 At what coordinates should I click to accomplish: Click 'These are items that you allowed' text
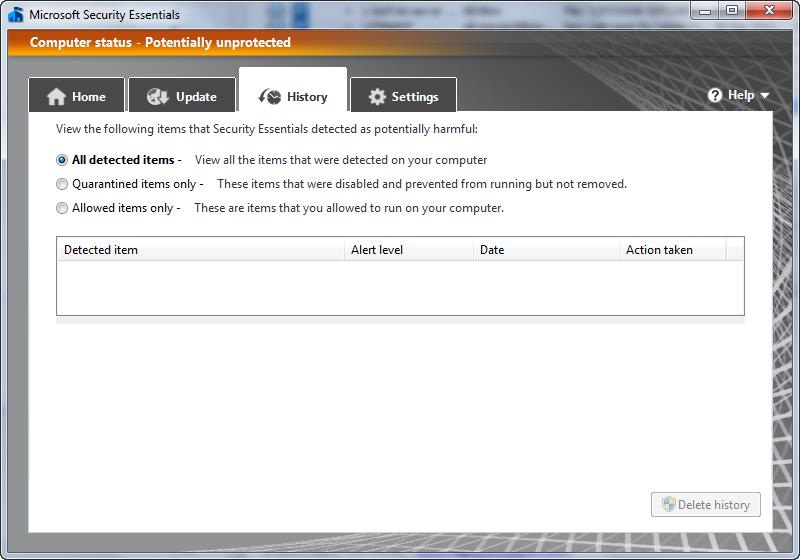click(x=349, y=208)
